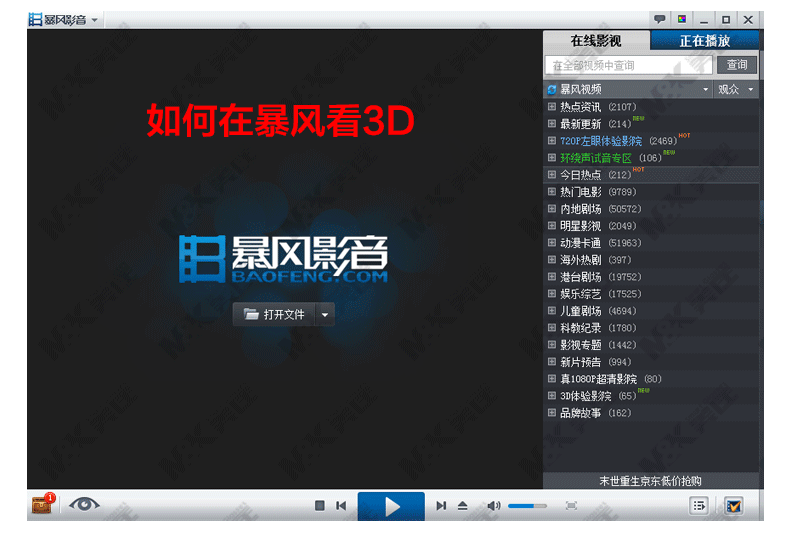Expand the 720P左眼体验影院 category
The width and height of the screenshot is (800, 537).
point(552,140)
